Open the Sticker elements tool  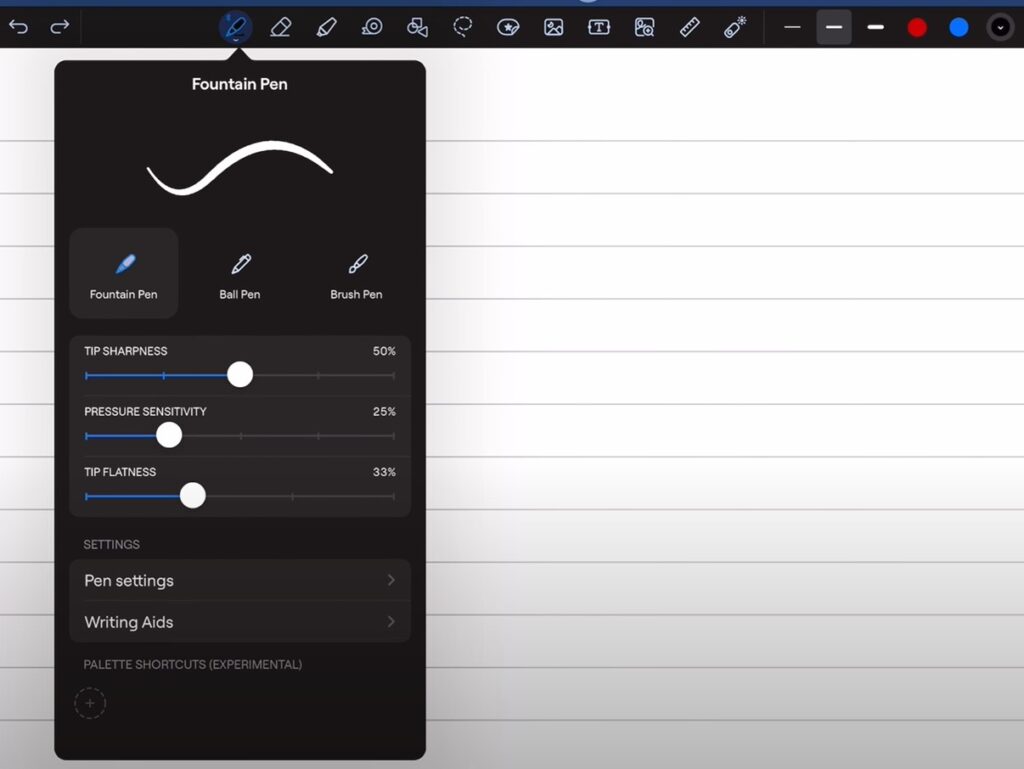click(x=508, y=27)
